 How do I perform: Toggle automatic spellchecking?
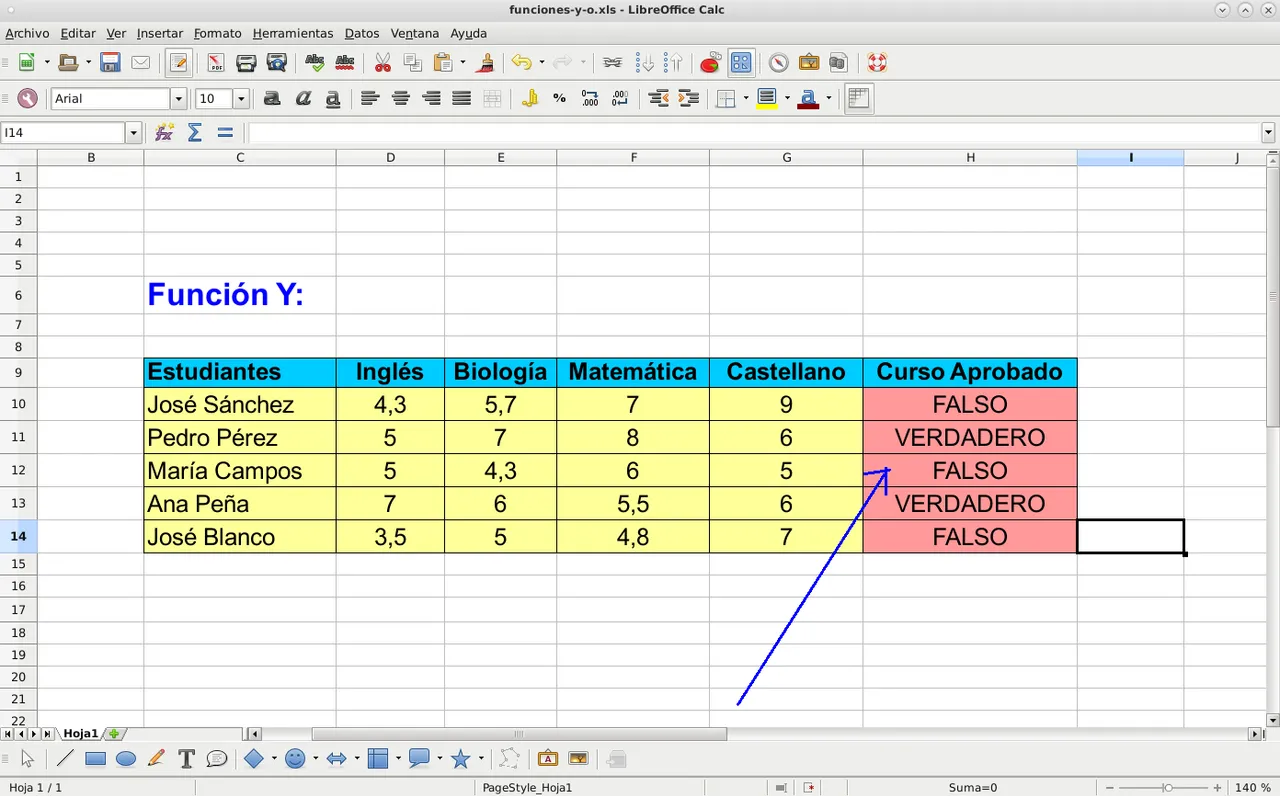pos(345,62)
